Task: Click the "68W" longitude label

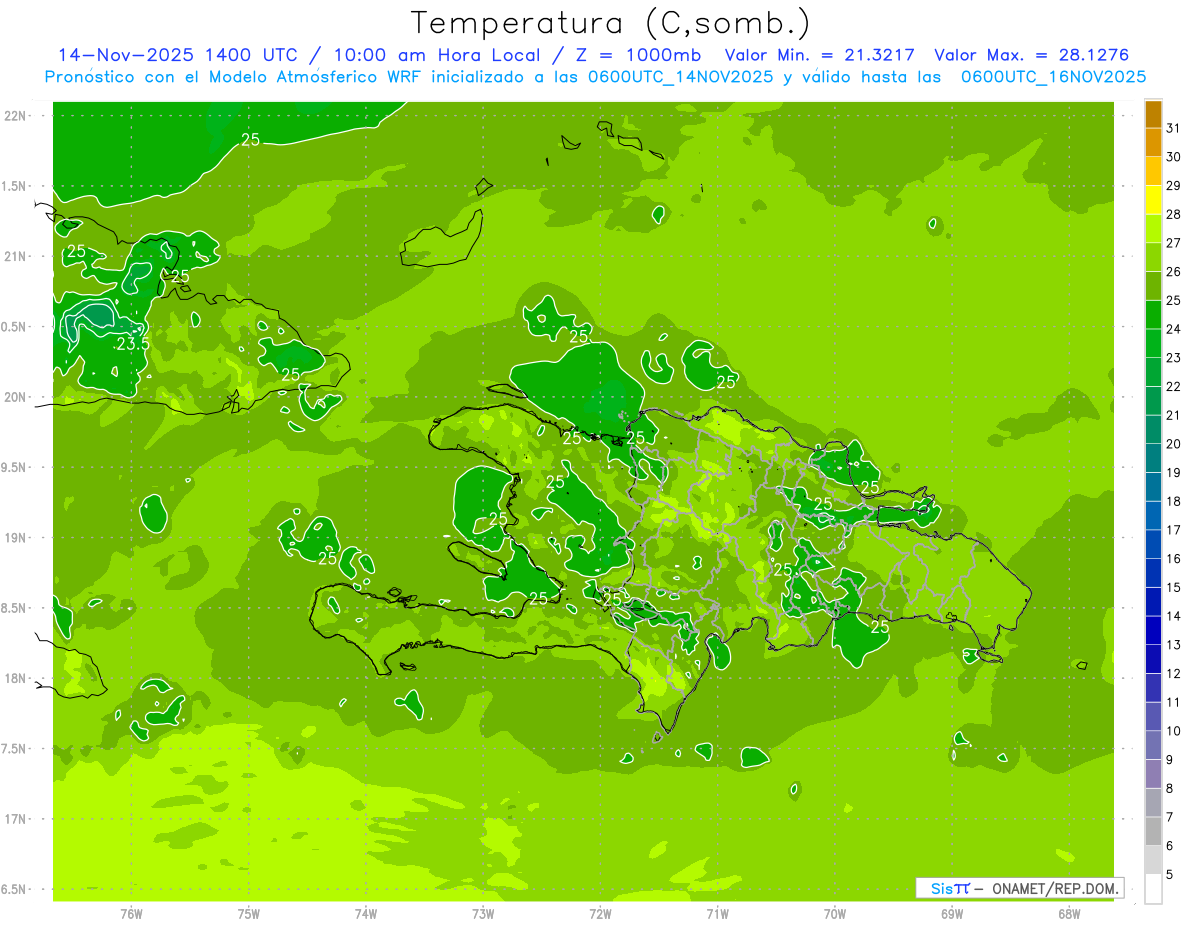Action: pyautogui.click(x=1069, y=914)
